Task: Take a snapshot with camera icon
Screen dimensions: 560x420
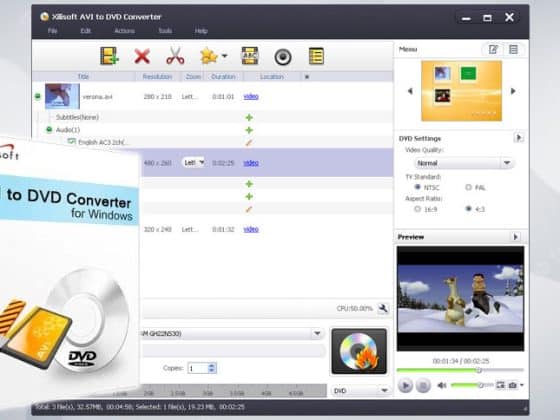Action: pyautogui.click(x=512, y=385)
